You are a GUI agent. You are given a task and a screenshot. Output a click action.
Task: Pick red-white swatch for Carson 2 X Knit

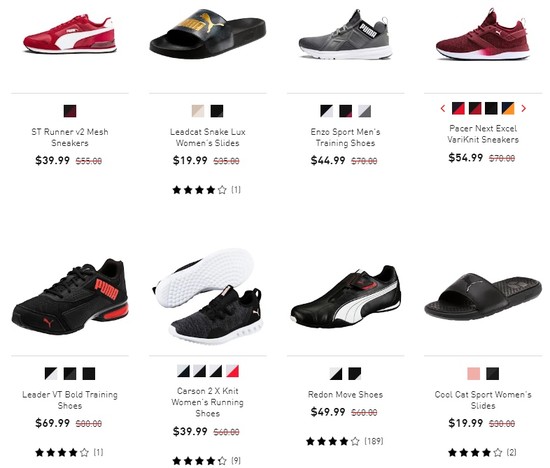point(232,371)
